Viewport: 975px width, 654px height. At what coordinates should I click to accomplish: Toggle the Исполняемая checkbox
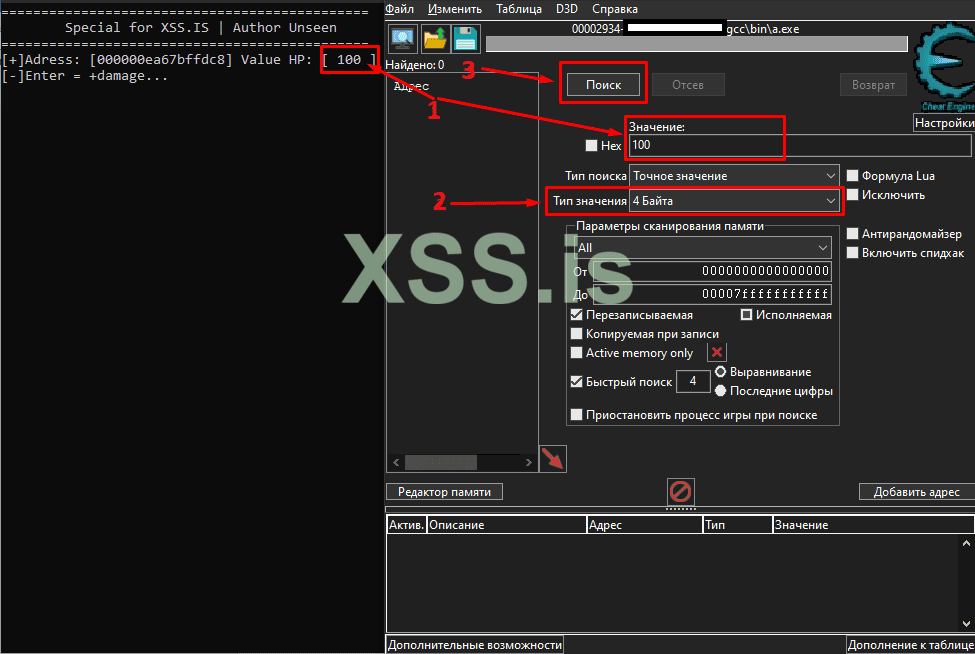746,315
